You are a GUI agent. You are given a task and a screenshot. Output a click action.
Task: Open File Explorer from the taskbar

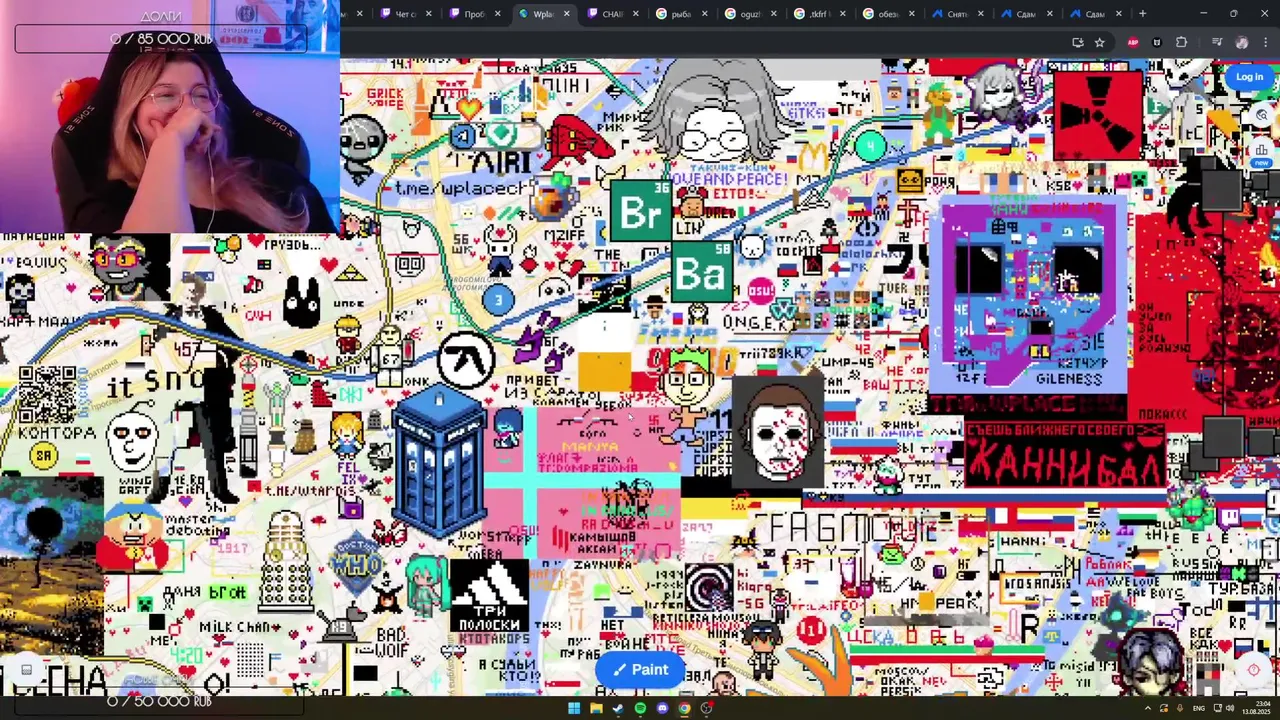(x=596, y=708)
